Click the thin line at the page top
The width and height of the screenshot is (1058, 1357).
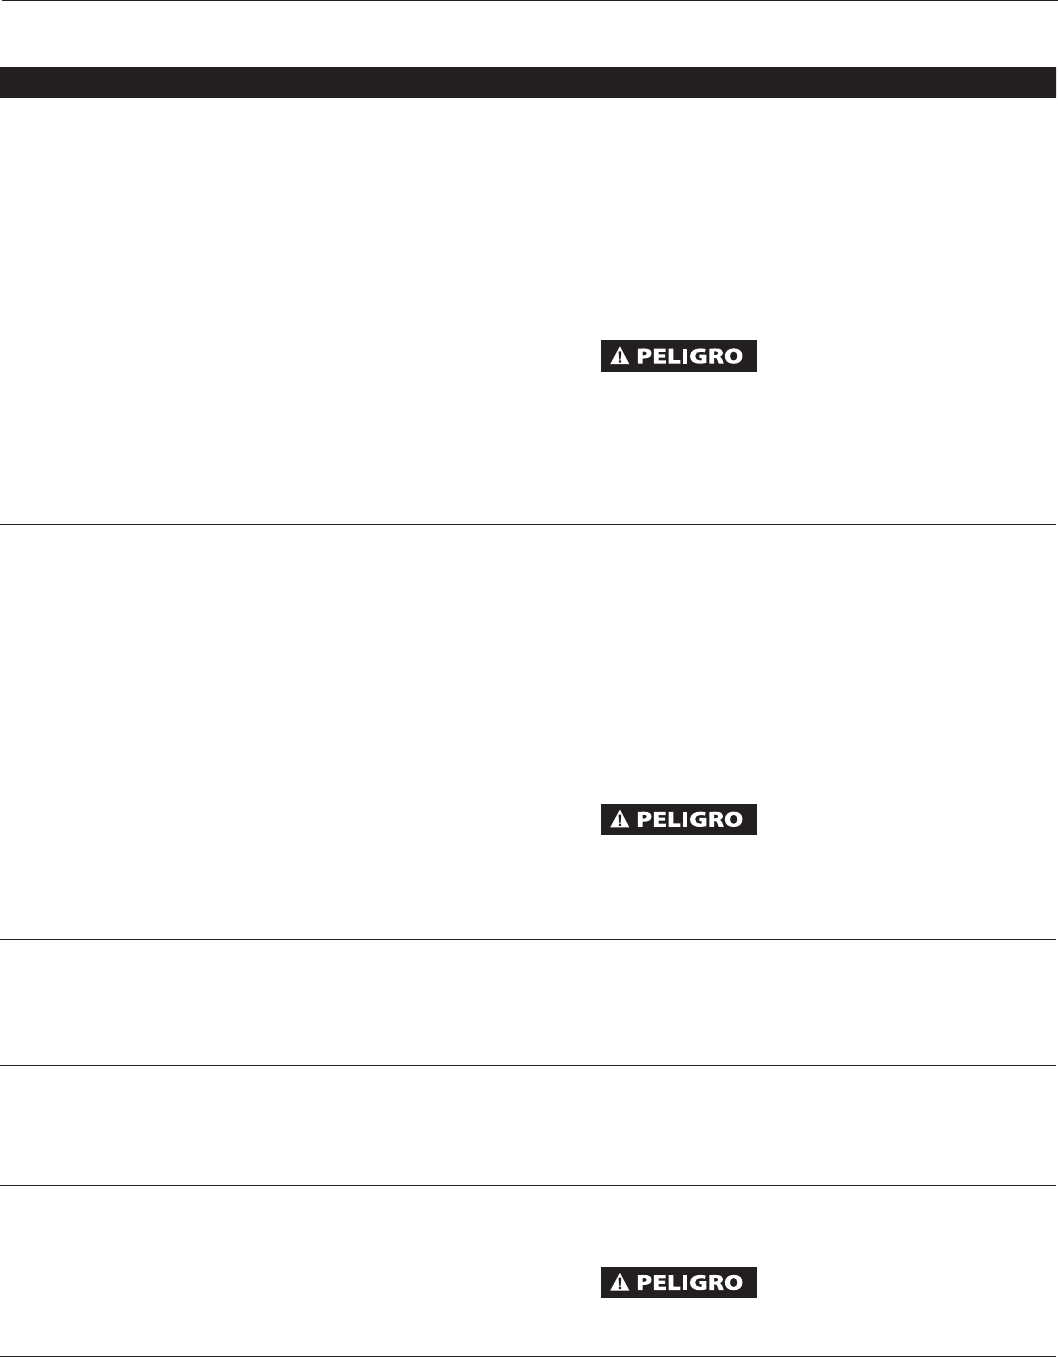(x=528, y=1)
